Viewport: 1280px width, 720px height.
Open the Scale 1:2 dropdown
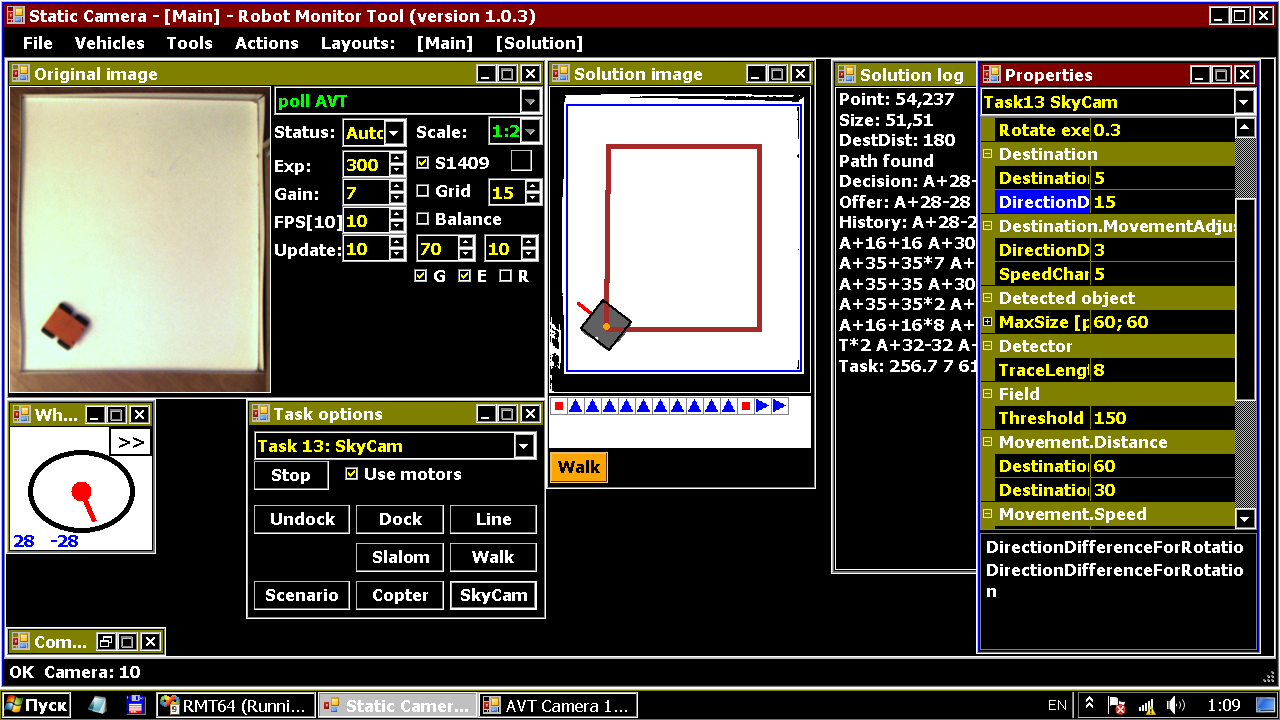pos(530,132)
